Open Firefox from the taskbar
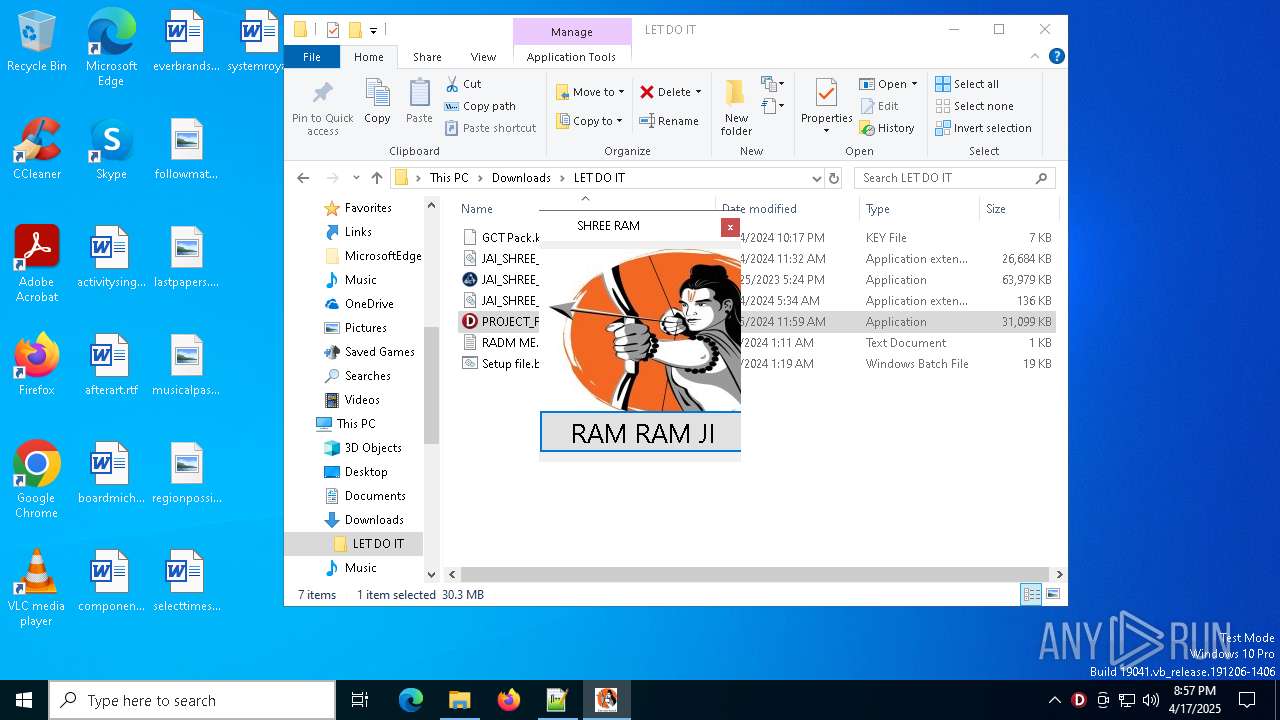 (x=508, y=700)
